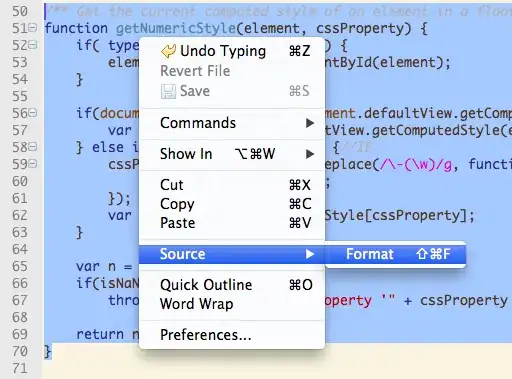Click line number 71 in the gutter

(x=20, y=368)
